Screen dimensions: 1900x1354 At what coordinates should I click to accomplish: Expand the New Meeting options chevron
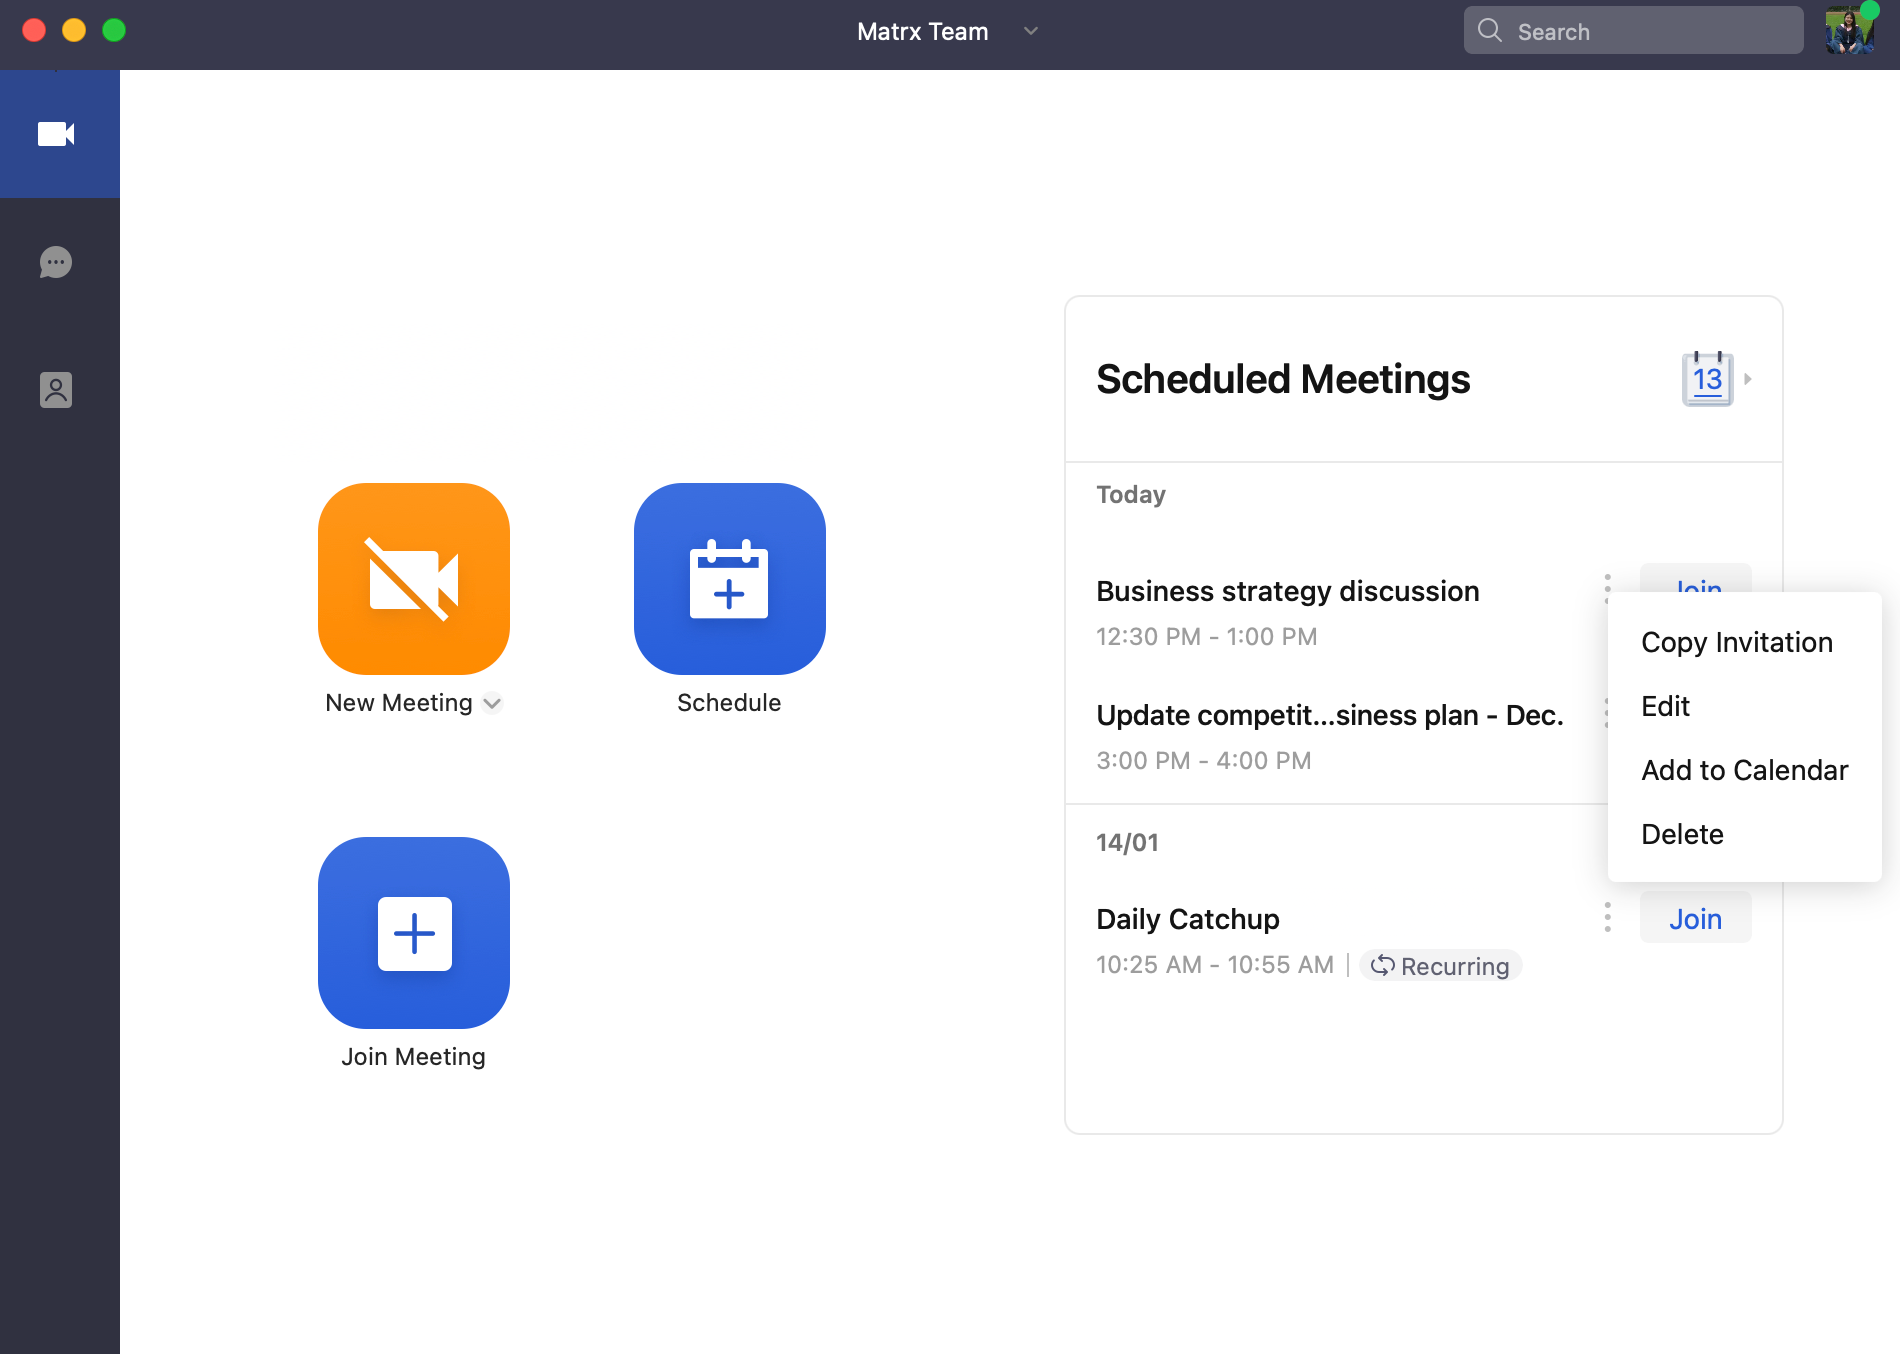click(x=492, y=704)
